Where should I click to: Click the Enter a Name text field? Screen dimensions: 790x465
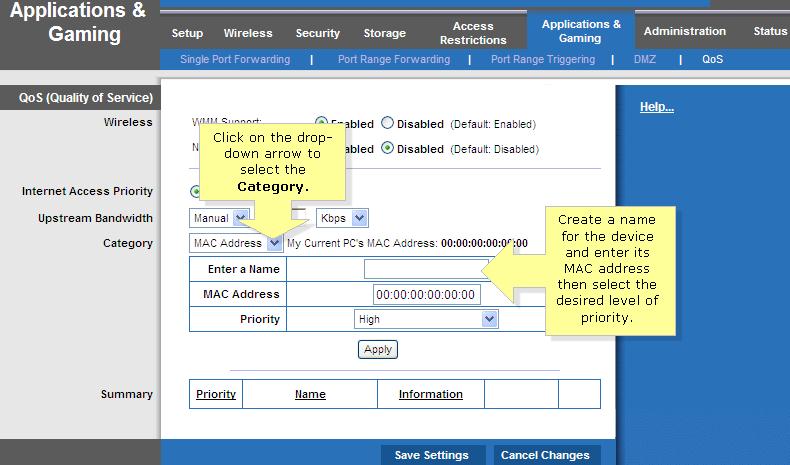pos(425,269)
